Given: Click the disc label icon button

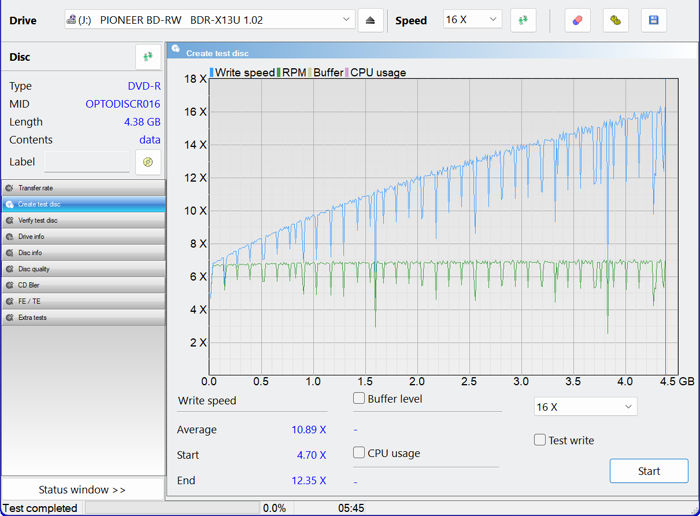Looking at the screenshot, I should (x=148, y=162).
